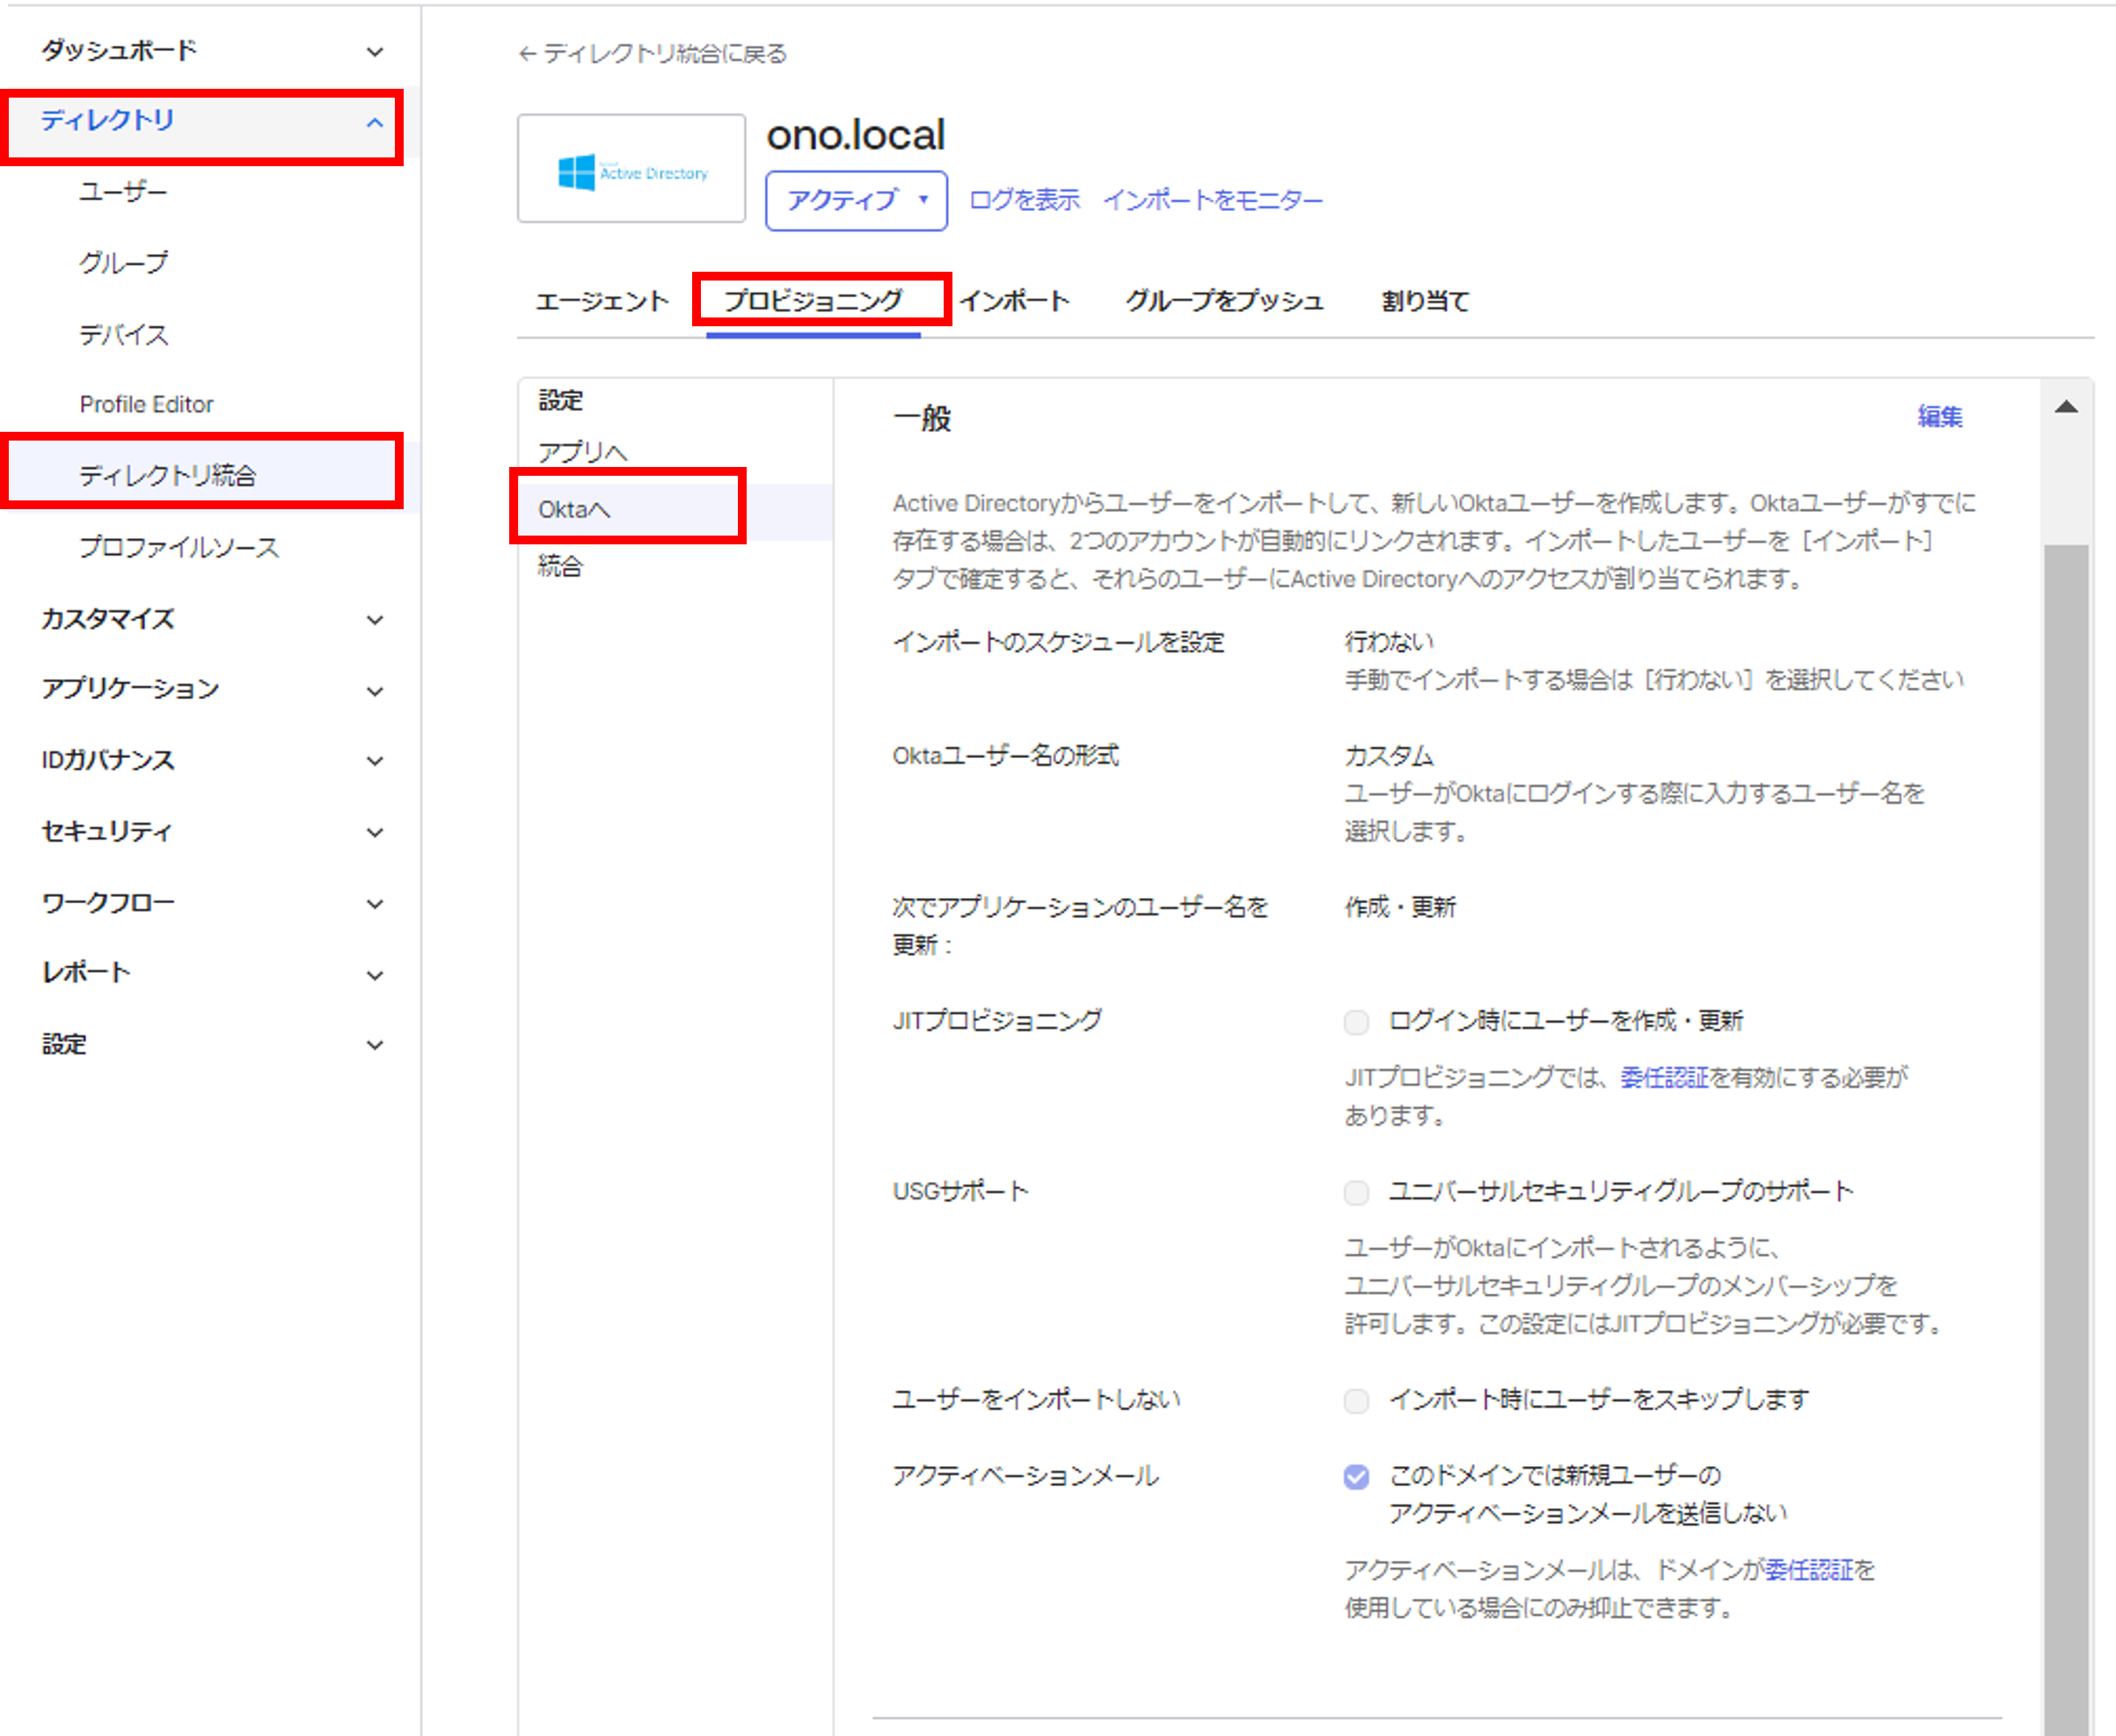The height and width of the screenshot is (1736, 2116).
Task: Click the scroll-up arrow in the settings panel
Action: [2066, 407]
